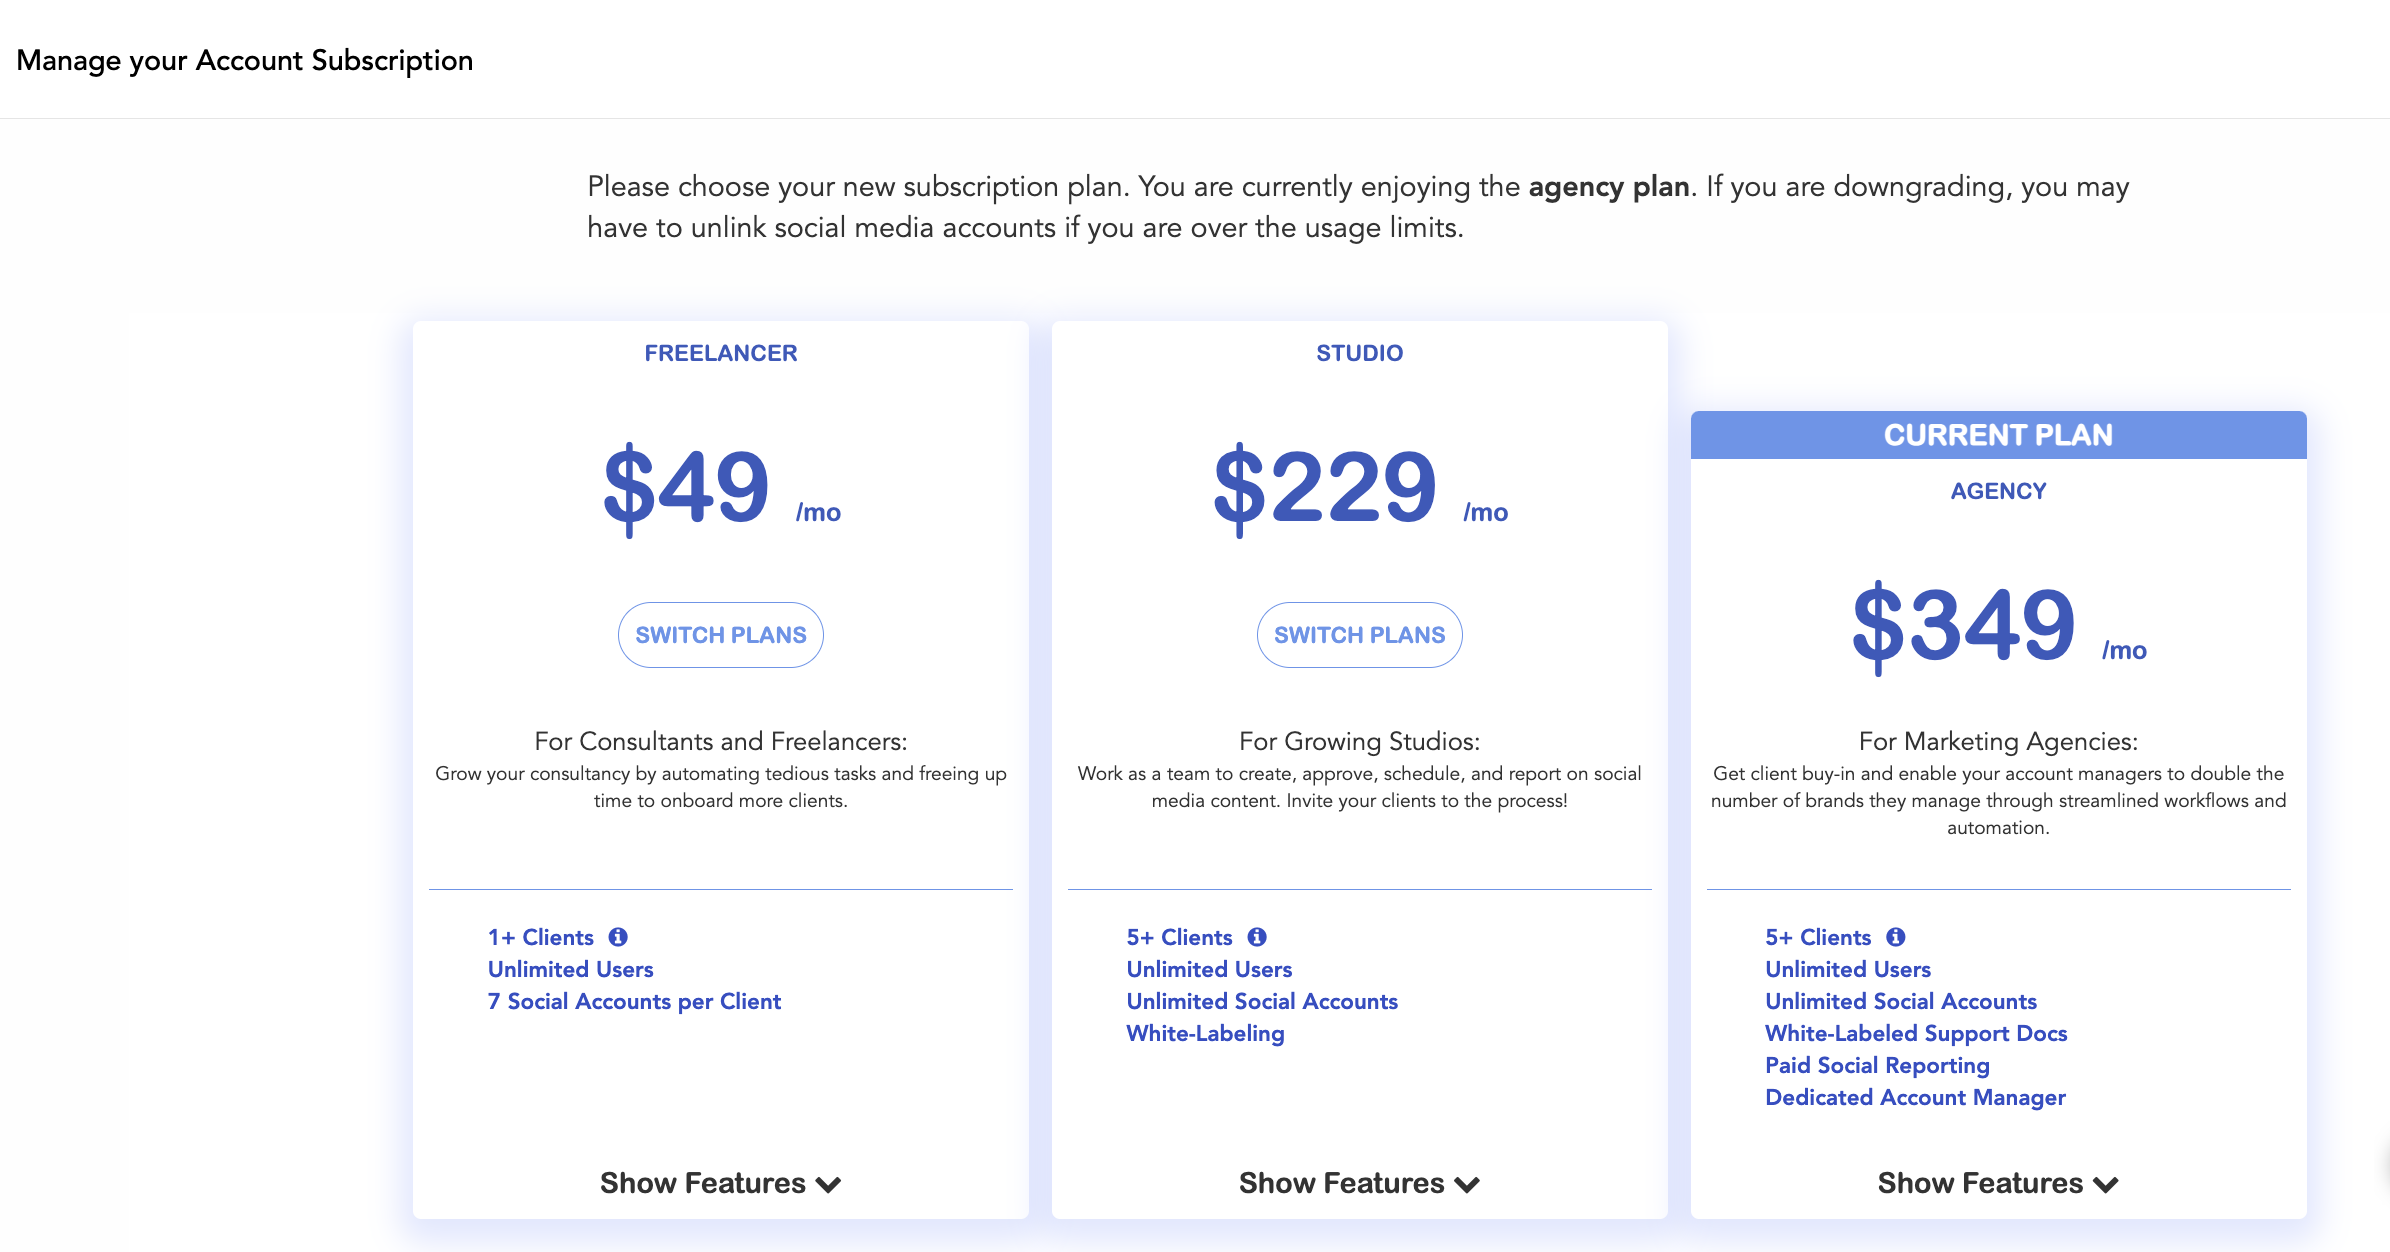The width and height of the screenshot is (2390, 1252).
Task: Click White-Labeled Support Docs feature
Action: coord(1916,1033)
